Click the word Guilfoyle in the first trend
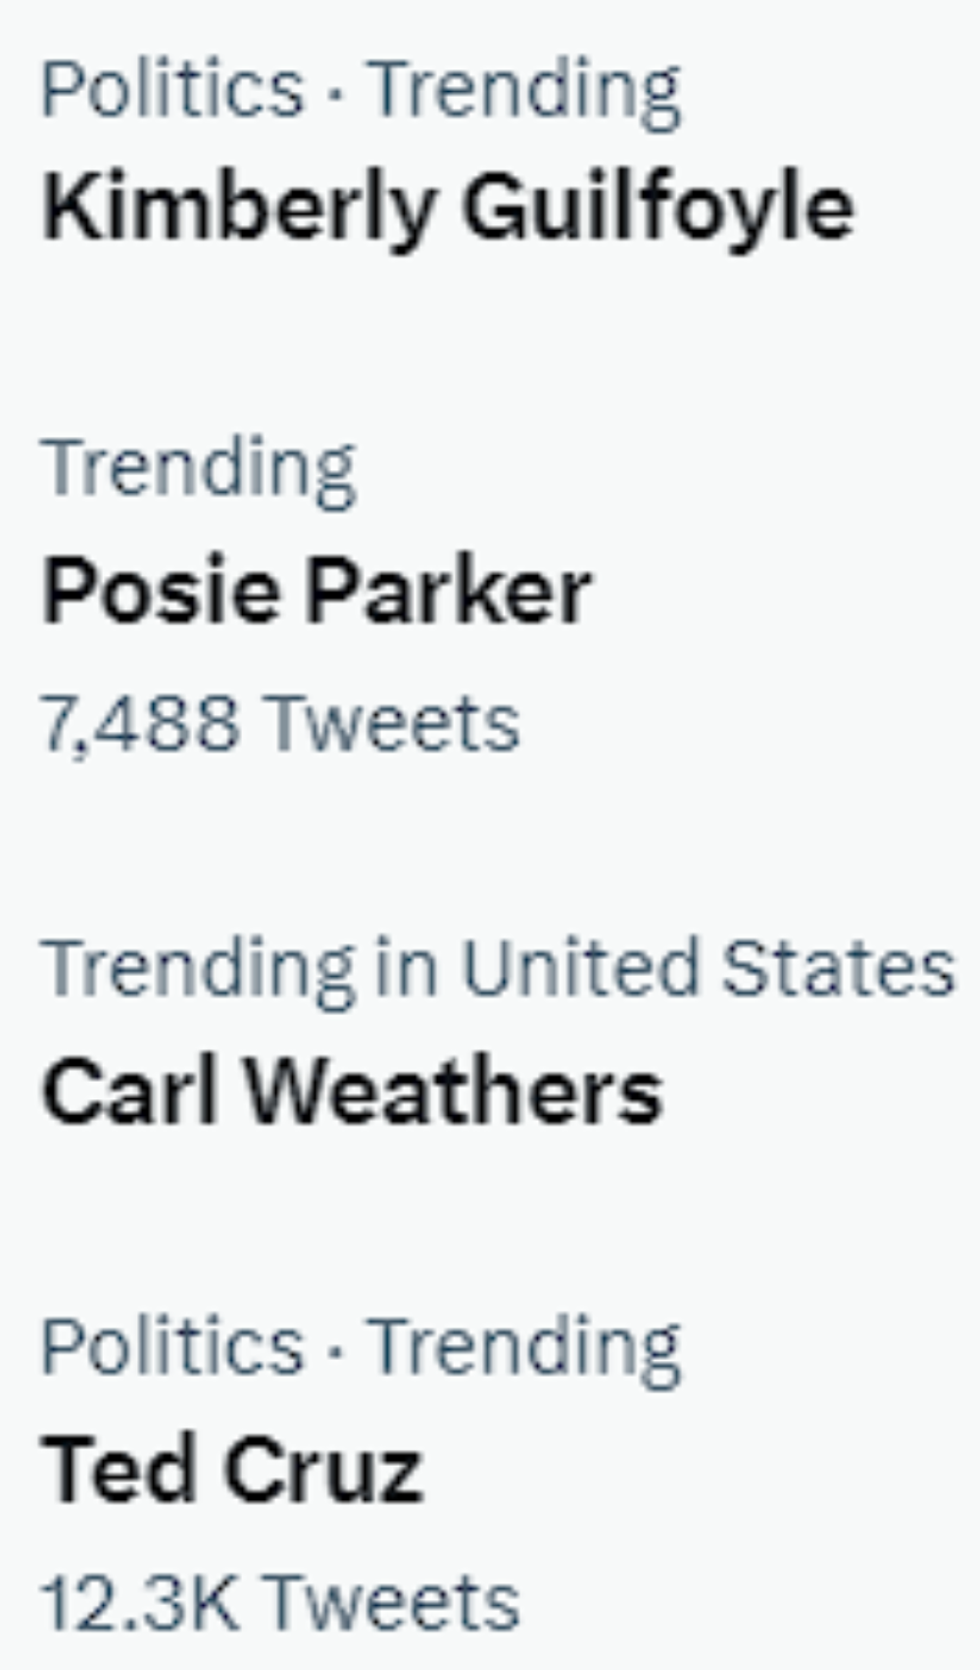The width and height of the screenshot is (980, 1670). click(x=657, y=207)
